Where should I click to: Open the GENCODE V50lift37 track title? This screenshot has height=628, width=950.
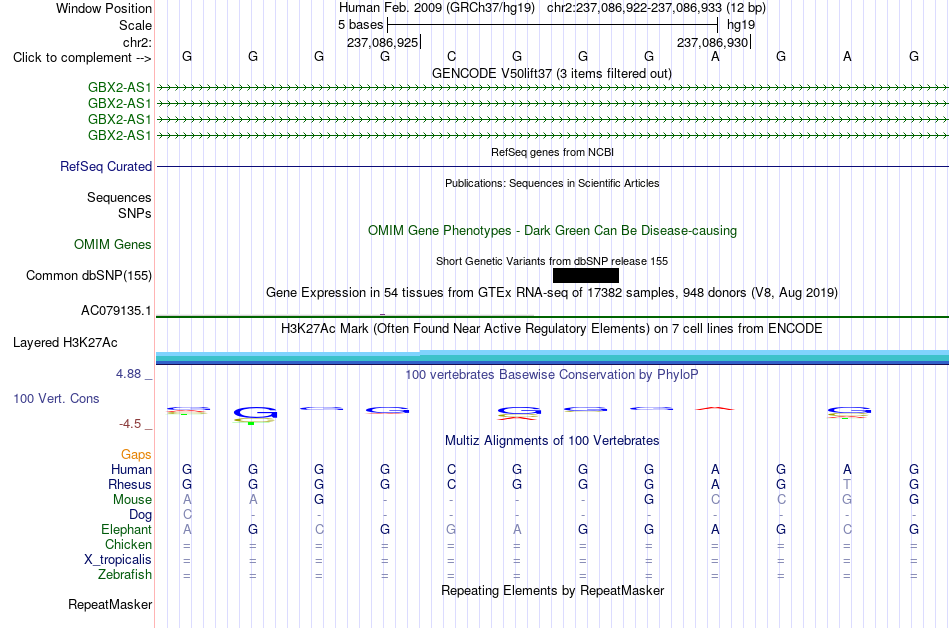(x=552, y=74)
